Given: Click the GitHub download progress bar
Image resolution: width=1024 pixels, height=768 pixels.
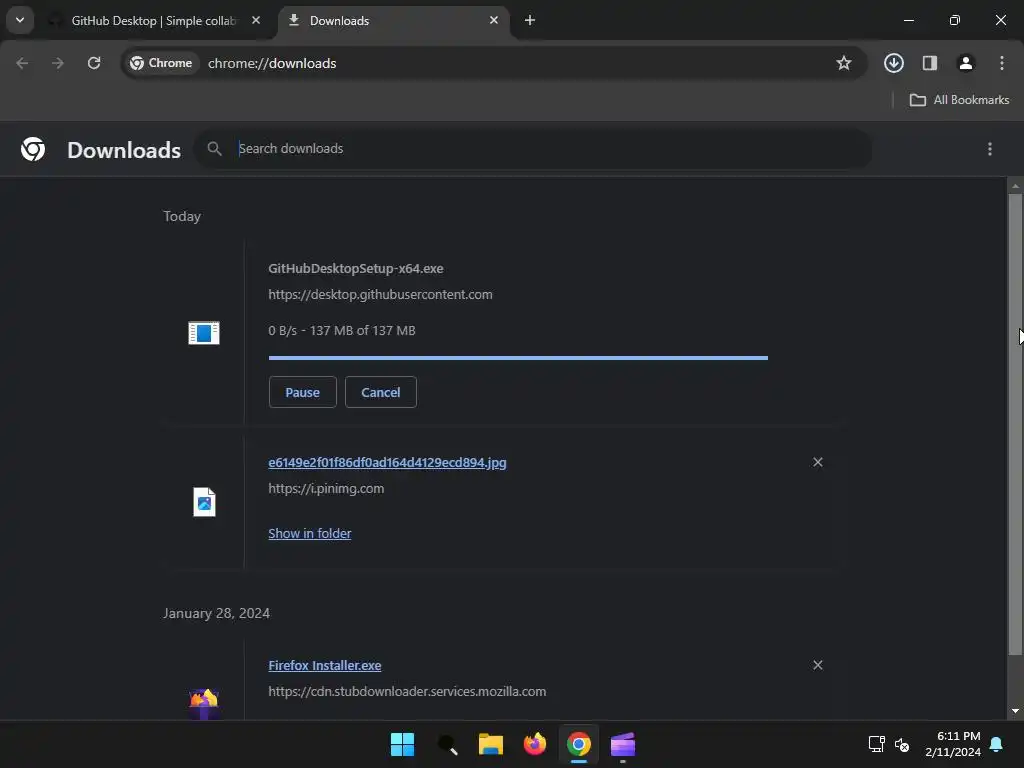Looking at the screenshot, I should (x=518, y=358).
